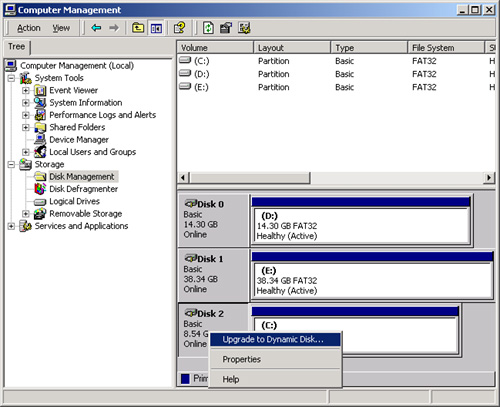500x407 pixels.
Task: Open the View menu
Action: (61, 28)
